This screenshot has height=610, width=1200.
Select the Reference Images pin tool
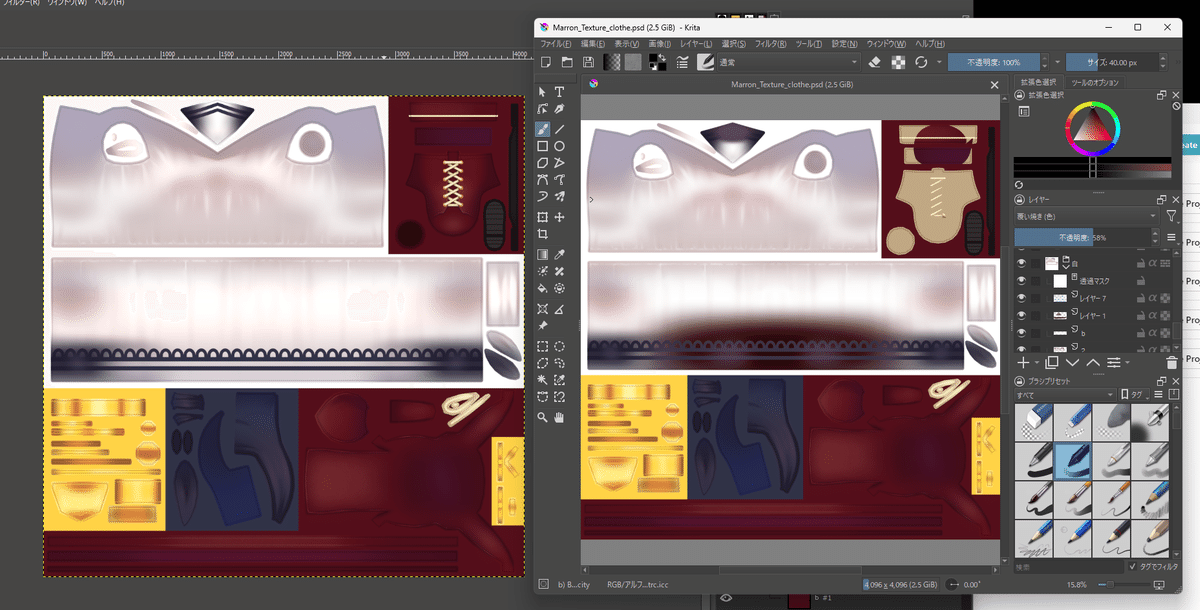[x=542, y=326]
